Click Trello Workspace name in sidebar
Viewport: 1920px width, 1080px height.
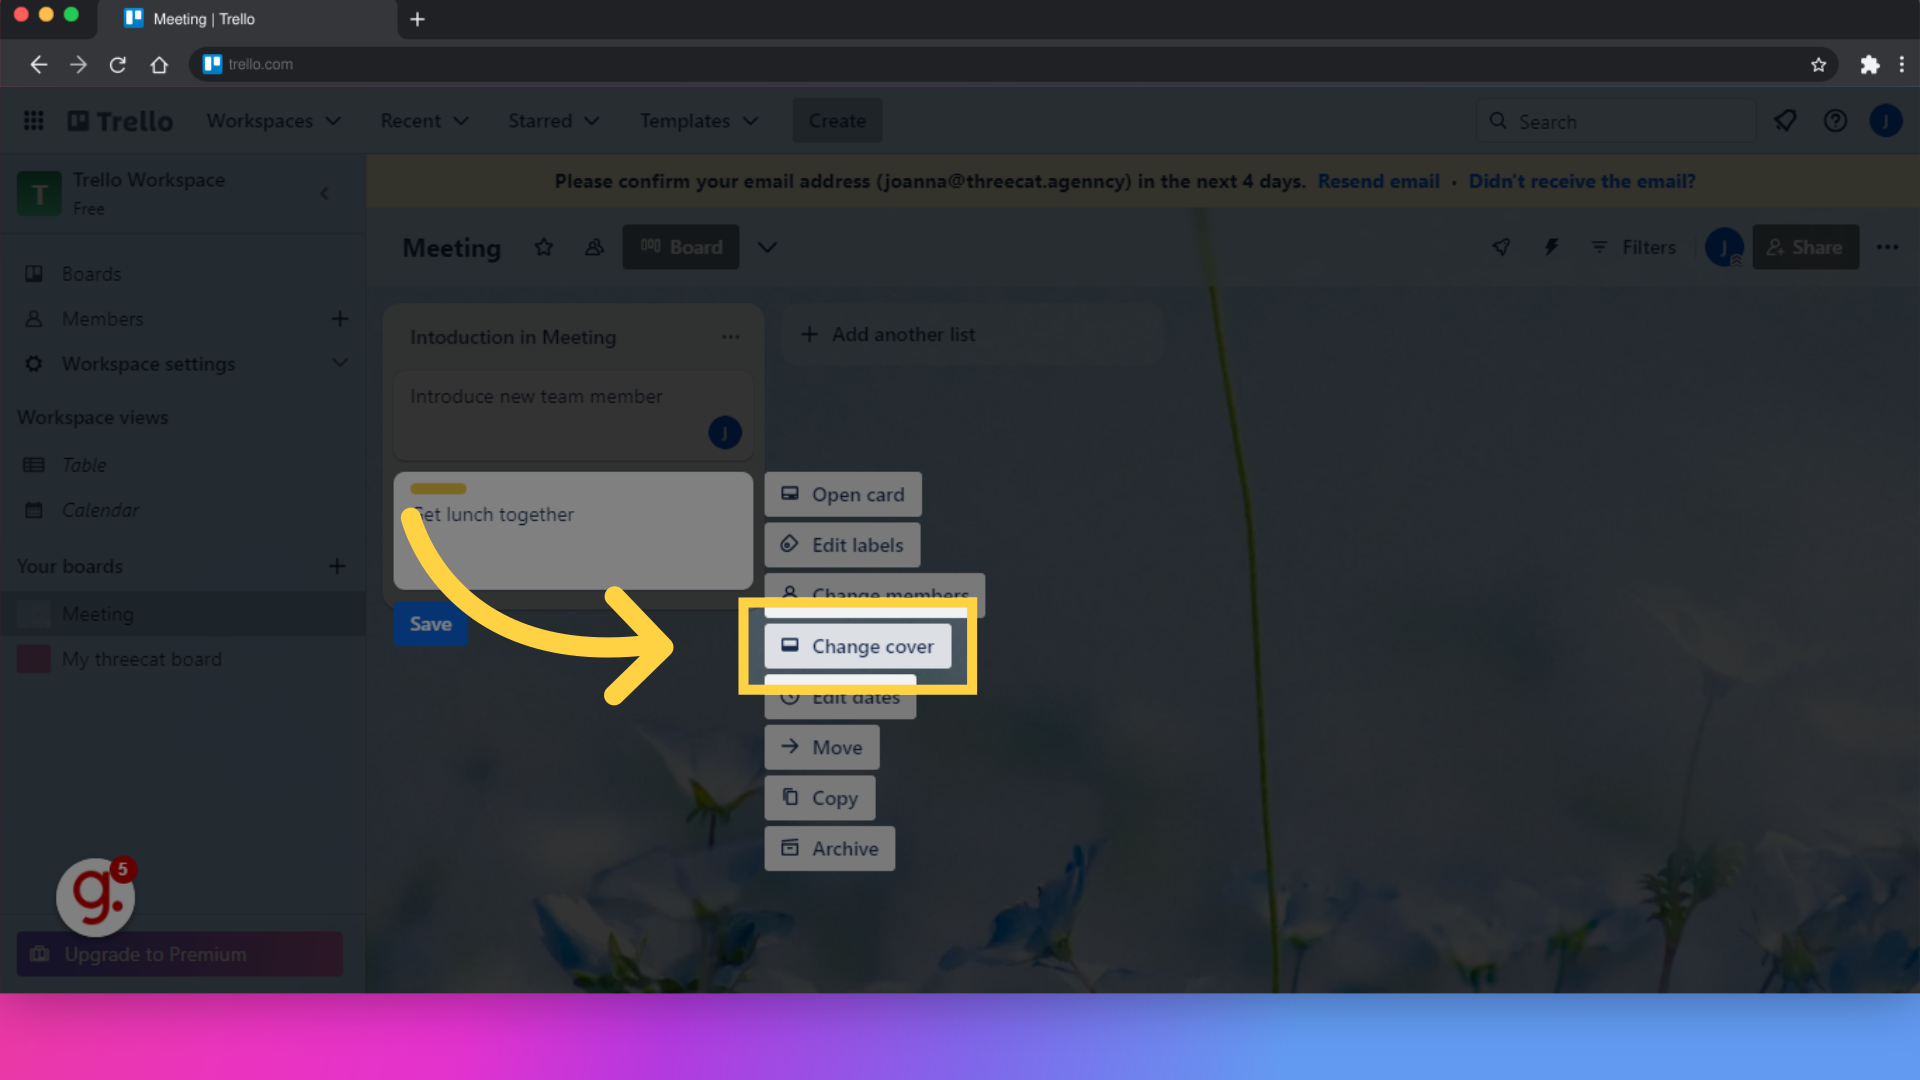(149, 180)
